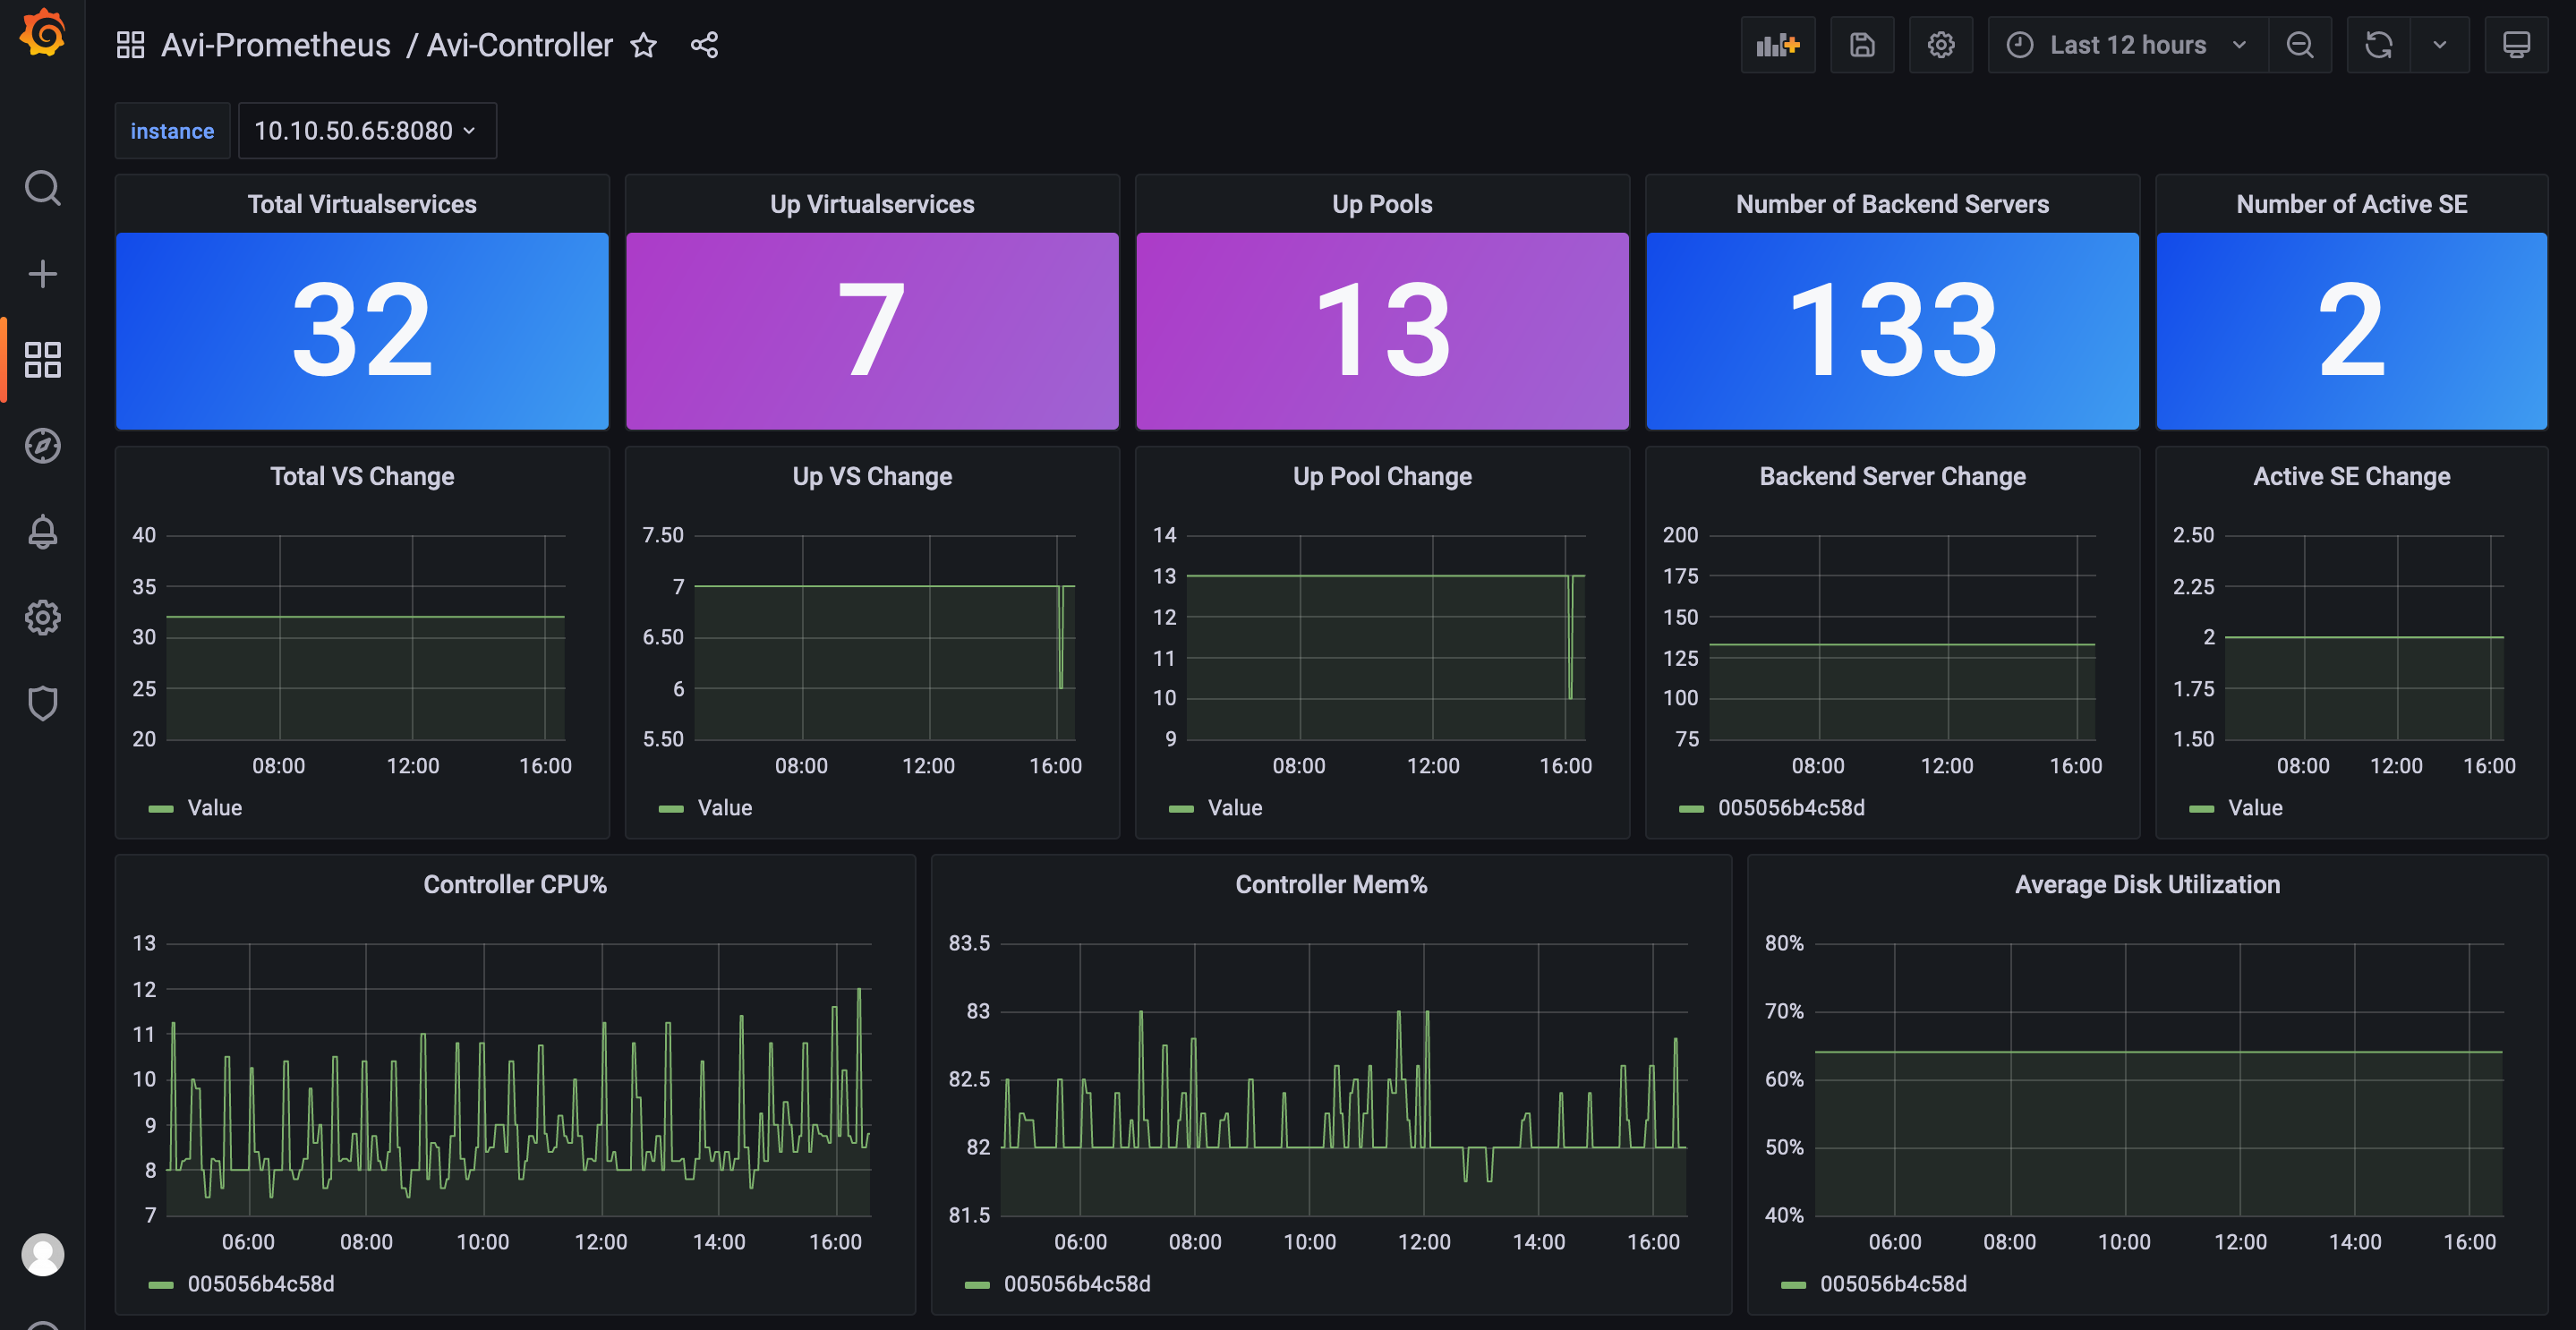This screenshot has width=2576, height=1330.
Task: Open Active SE Change panel title
Action: point(2351,476)
